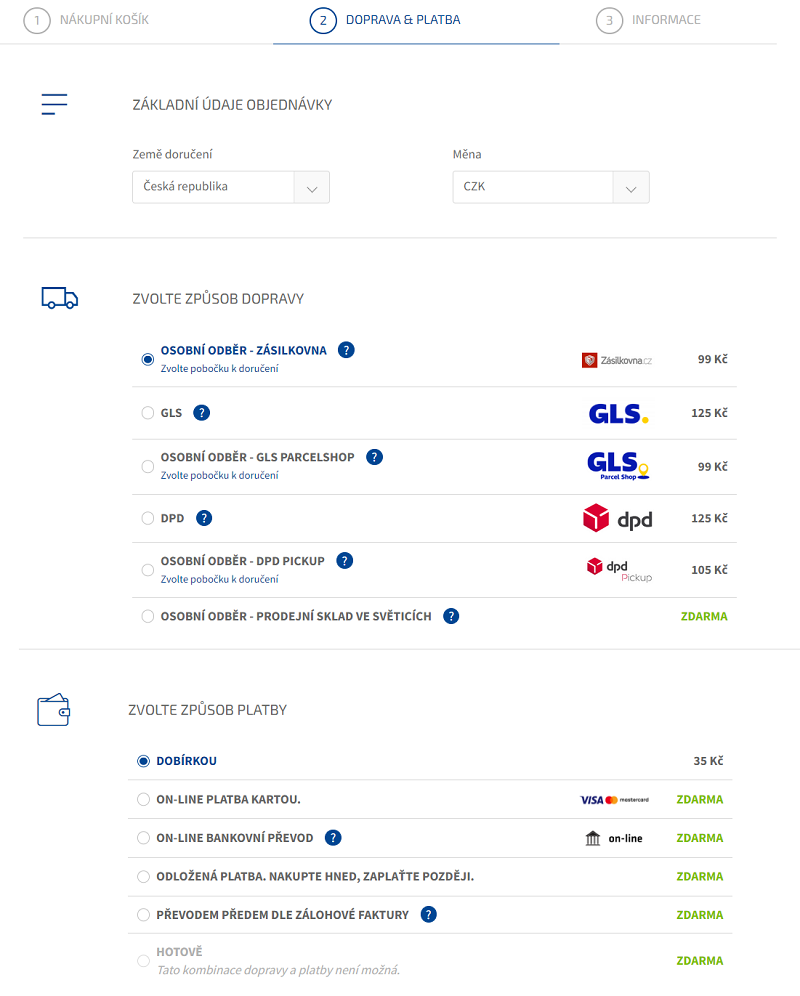This screenshot has height=996, width=800.
Task: Select On-line platba kartou radio button
Action: [x=143, y=800]
